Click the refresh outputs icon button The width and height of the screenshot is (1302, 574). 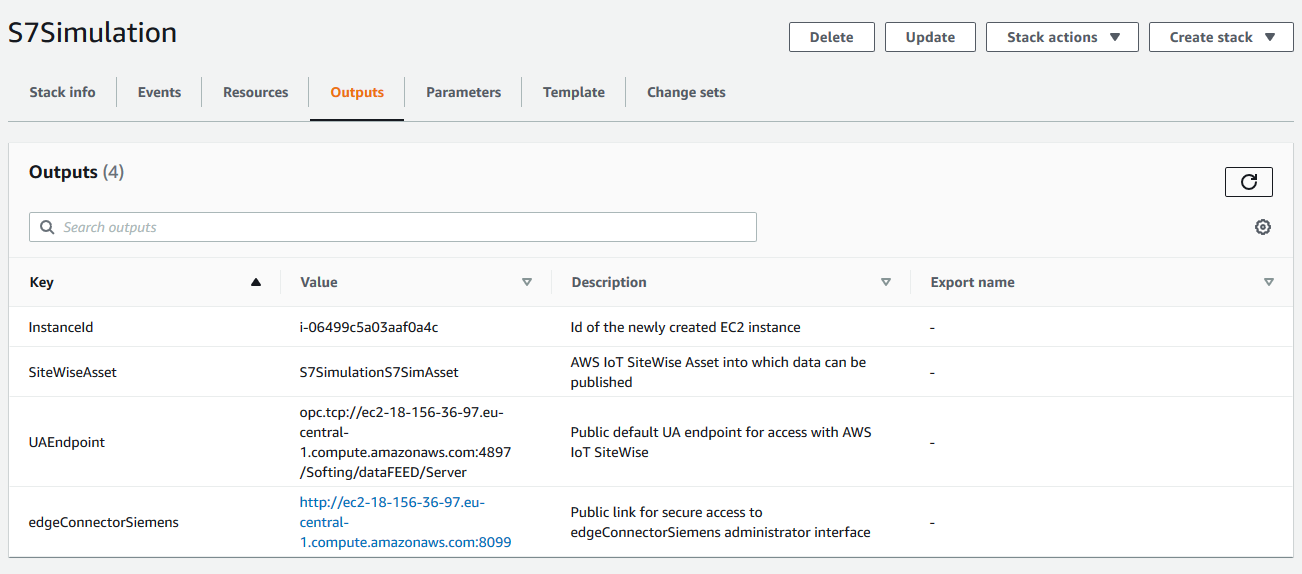[x=1248, y=182]
